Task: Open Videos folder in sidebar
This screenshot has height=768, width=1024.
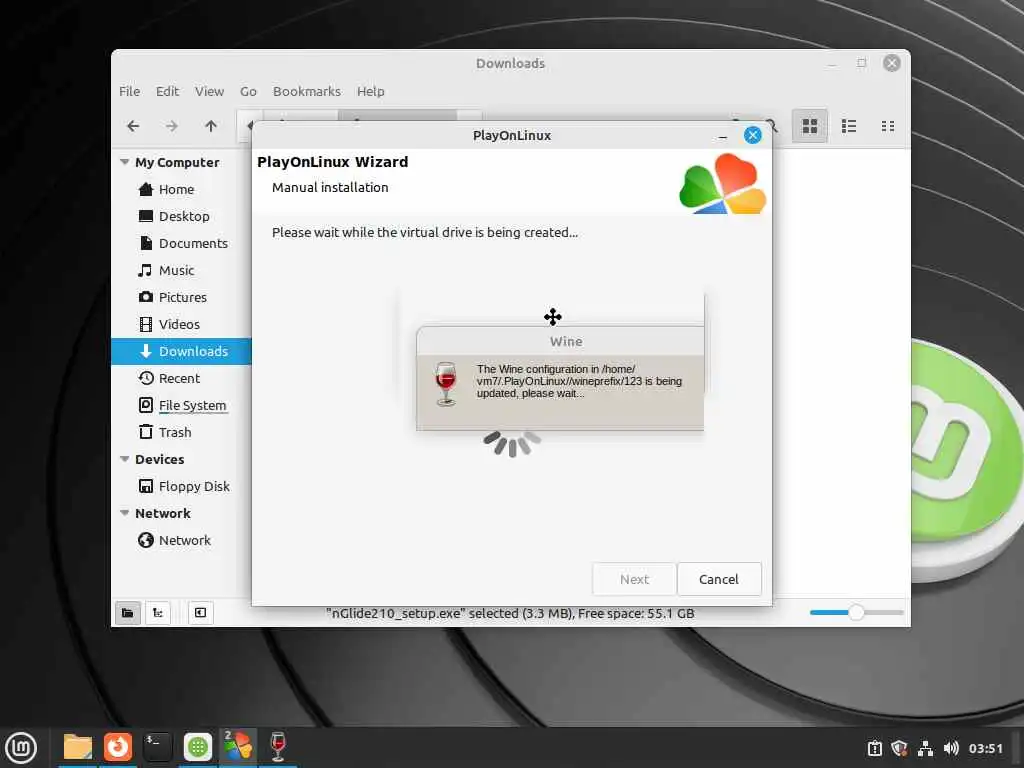Action: [x=181, y=324]
